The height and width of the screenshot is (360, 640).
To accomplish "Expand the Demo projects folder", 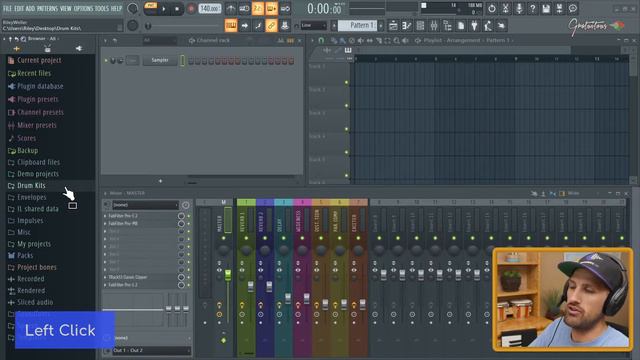I will [38, 174].
